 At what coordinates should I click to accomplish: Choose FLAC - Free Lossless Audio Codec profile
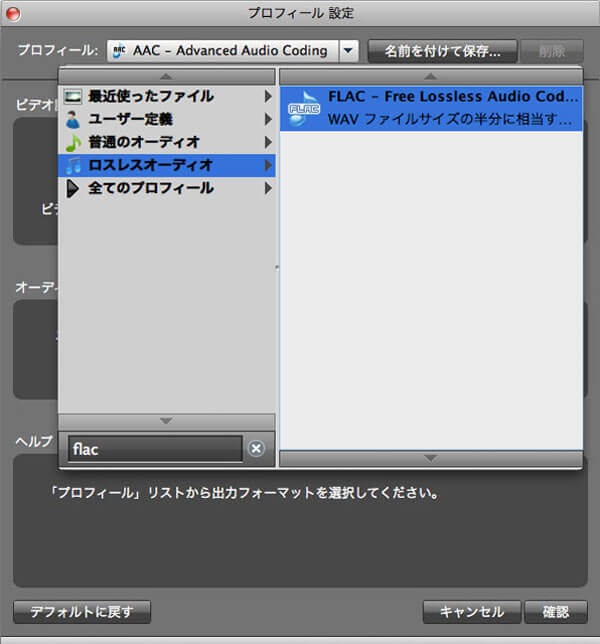tap(431, 108)
